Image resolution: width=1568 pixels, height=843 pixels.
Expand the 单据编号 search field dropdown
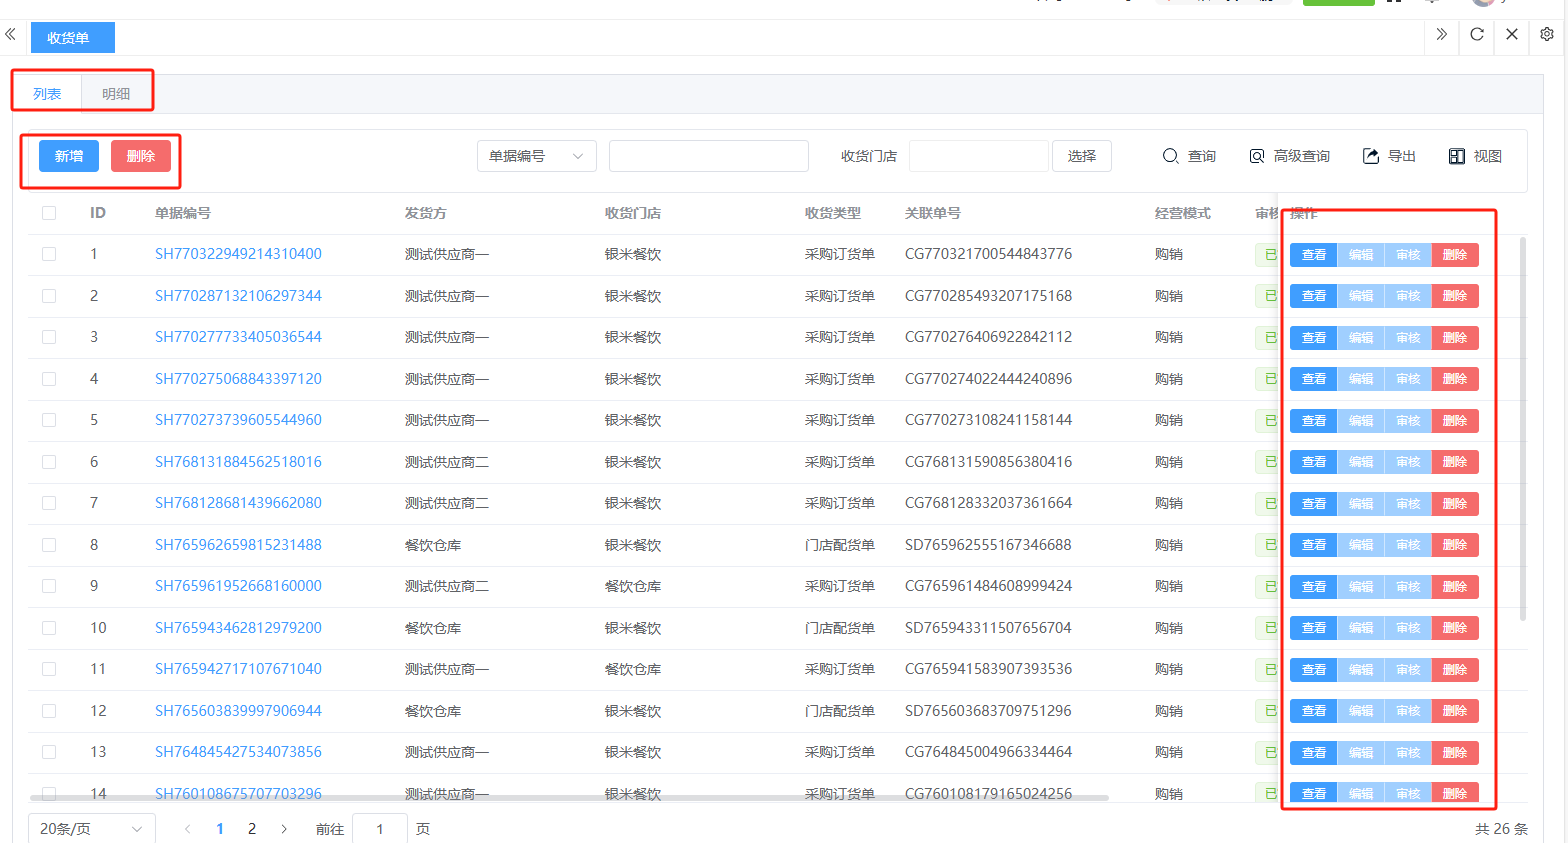pyautogui.click(x=537, y=156)
